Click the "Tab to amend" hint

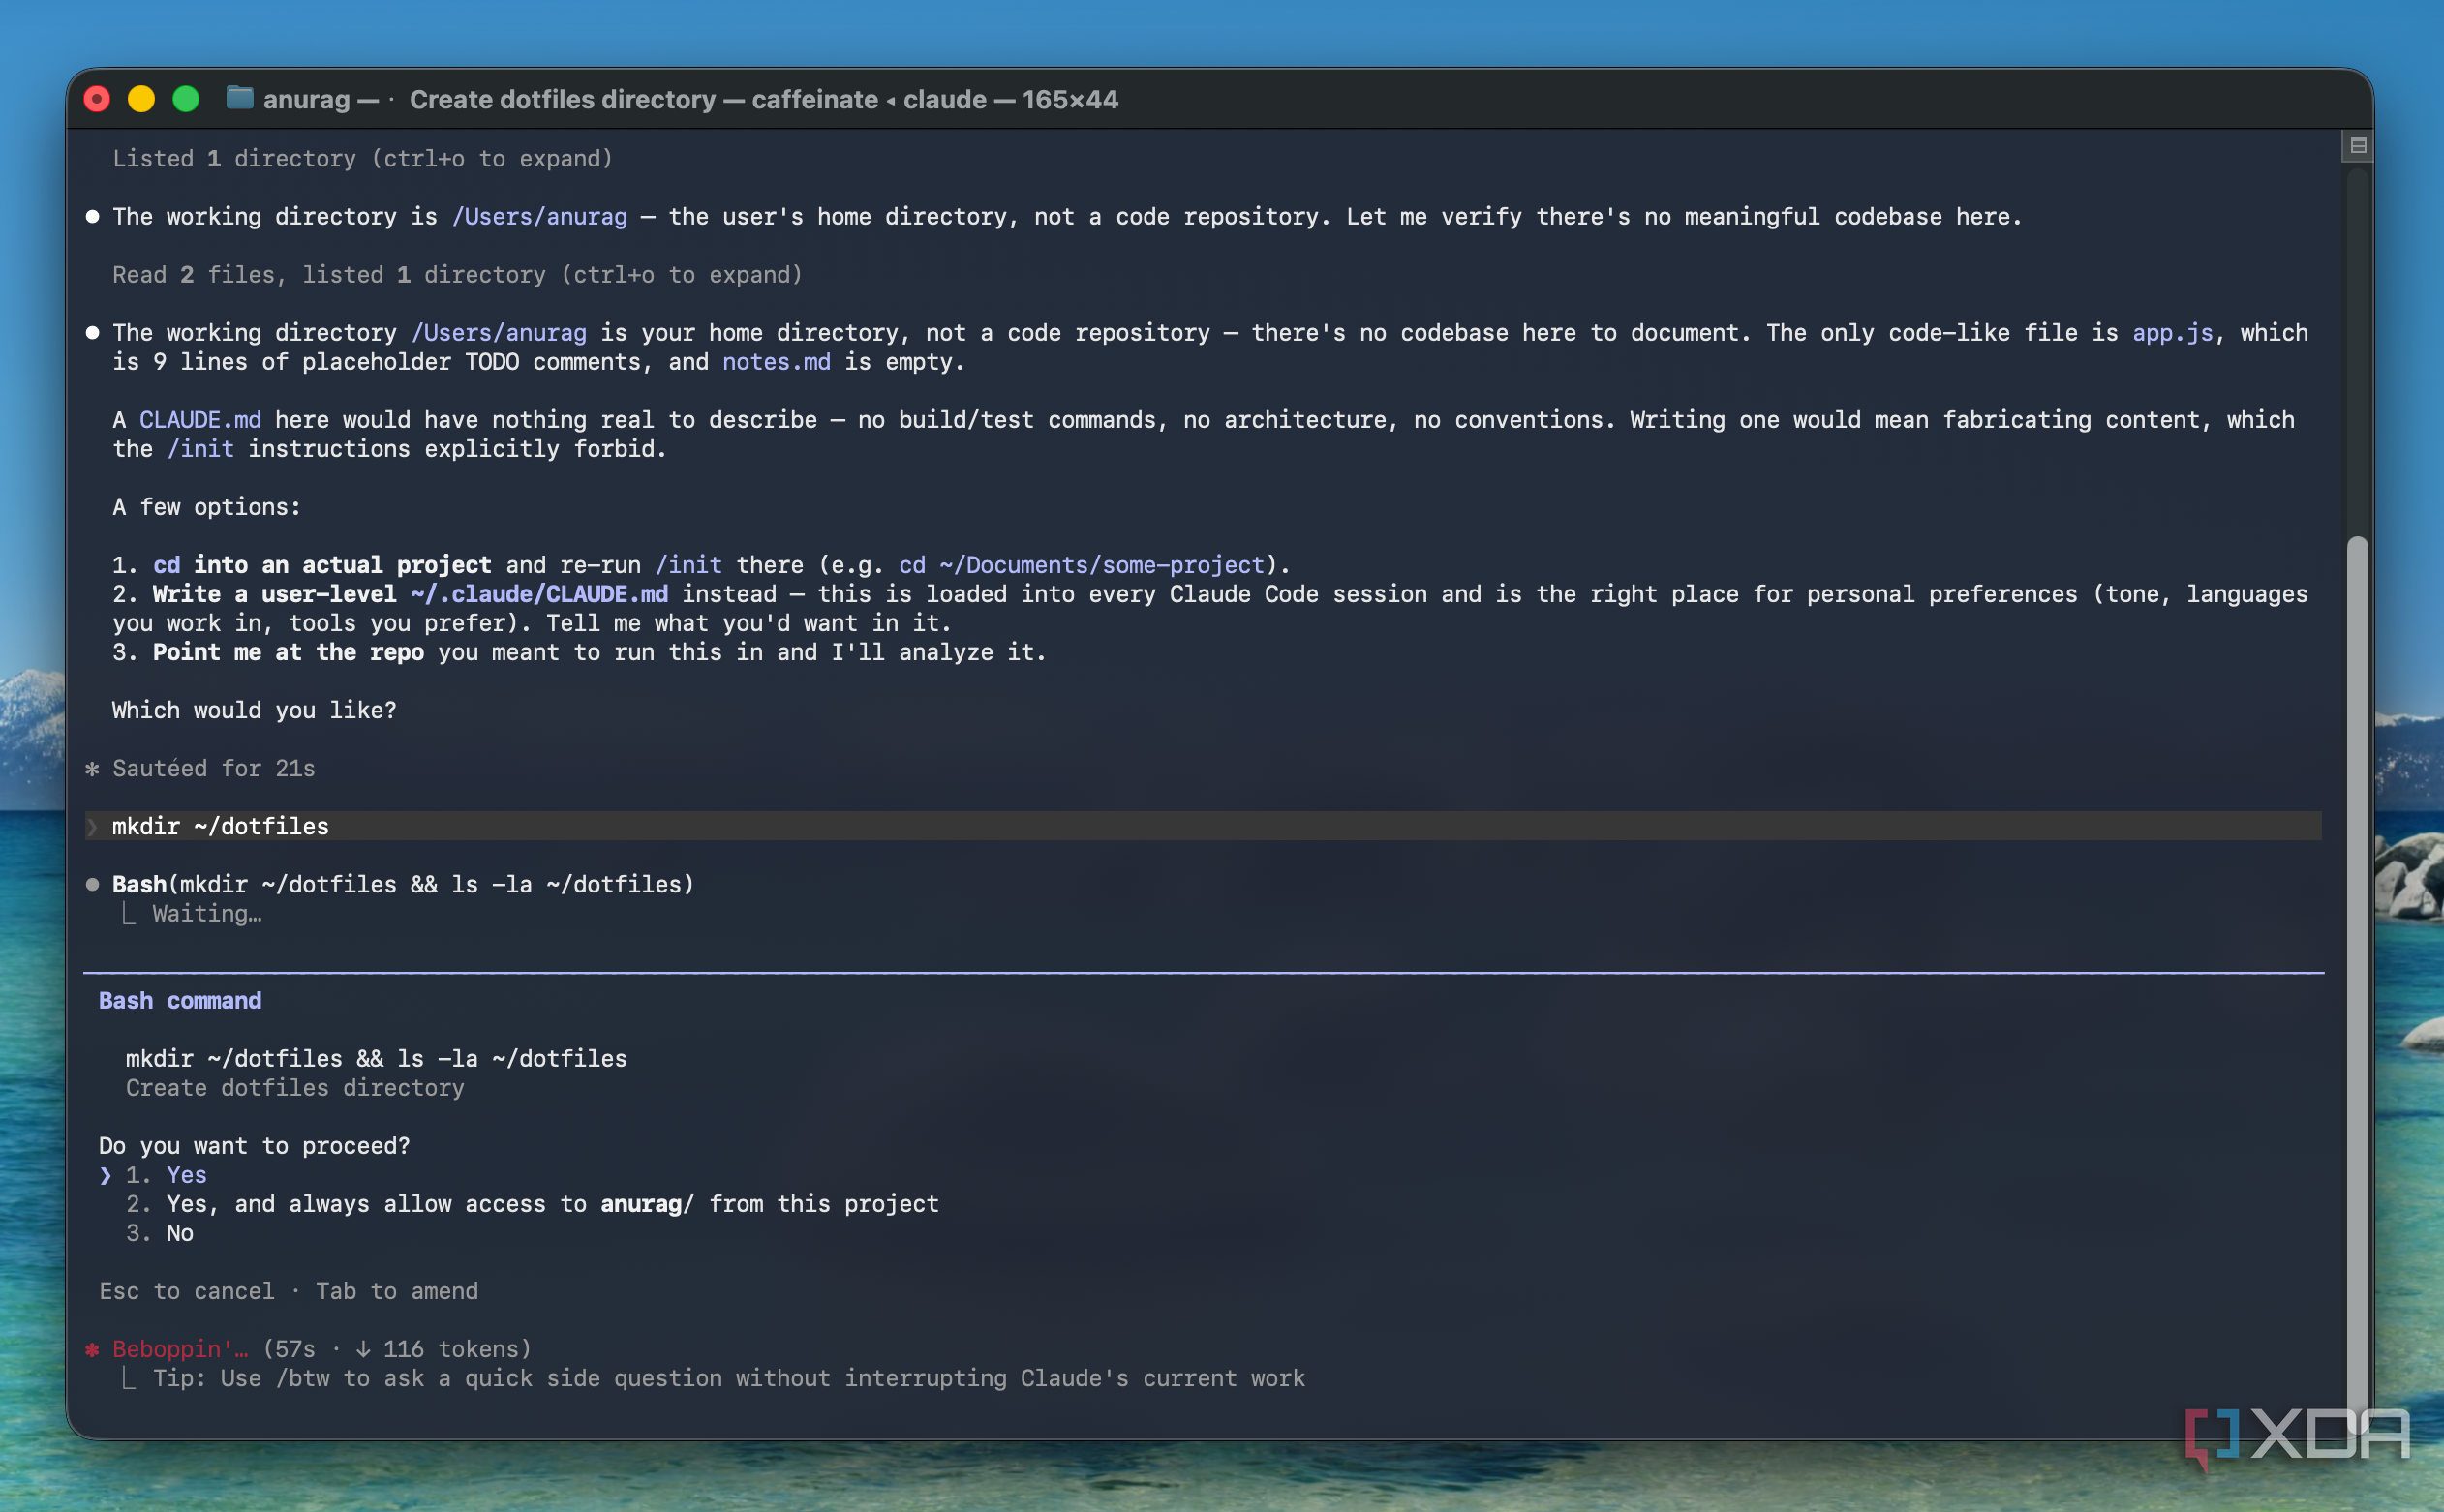(x=397, y=1291)
